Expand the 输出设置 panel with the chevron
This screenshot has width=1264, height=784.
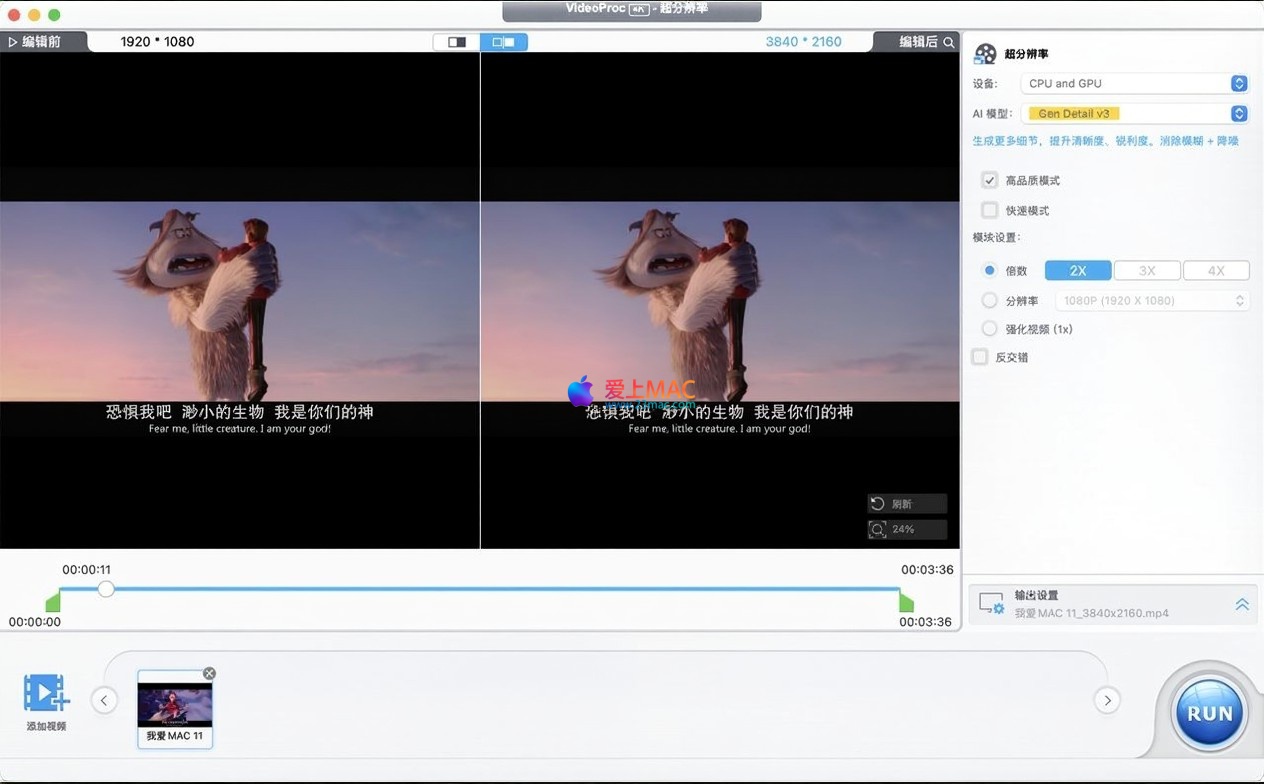click(1241, 604)
